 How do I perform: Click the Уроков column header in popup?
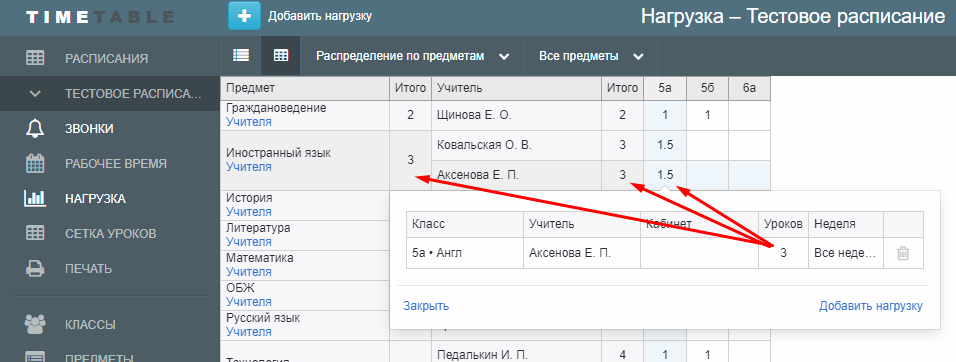click(x=783, y=224)
